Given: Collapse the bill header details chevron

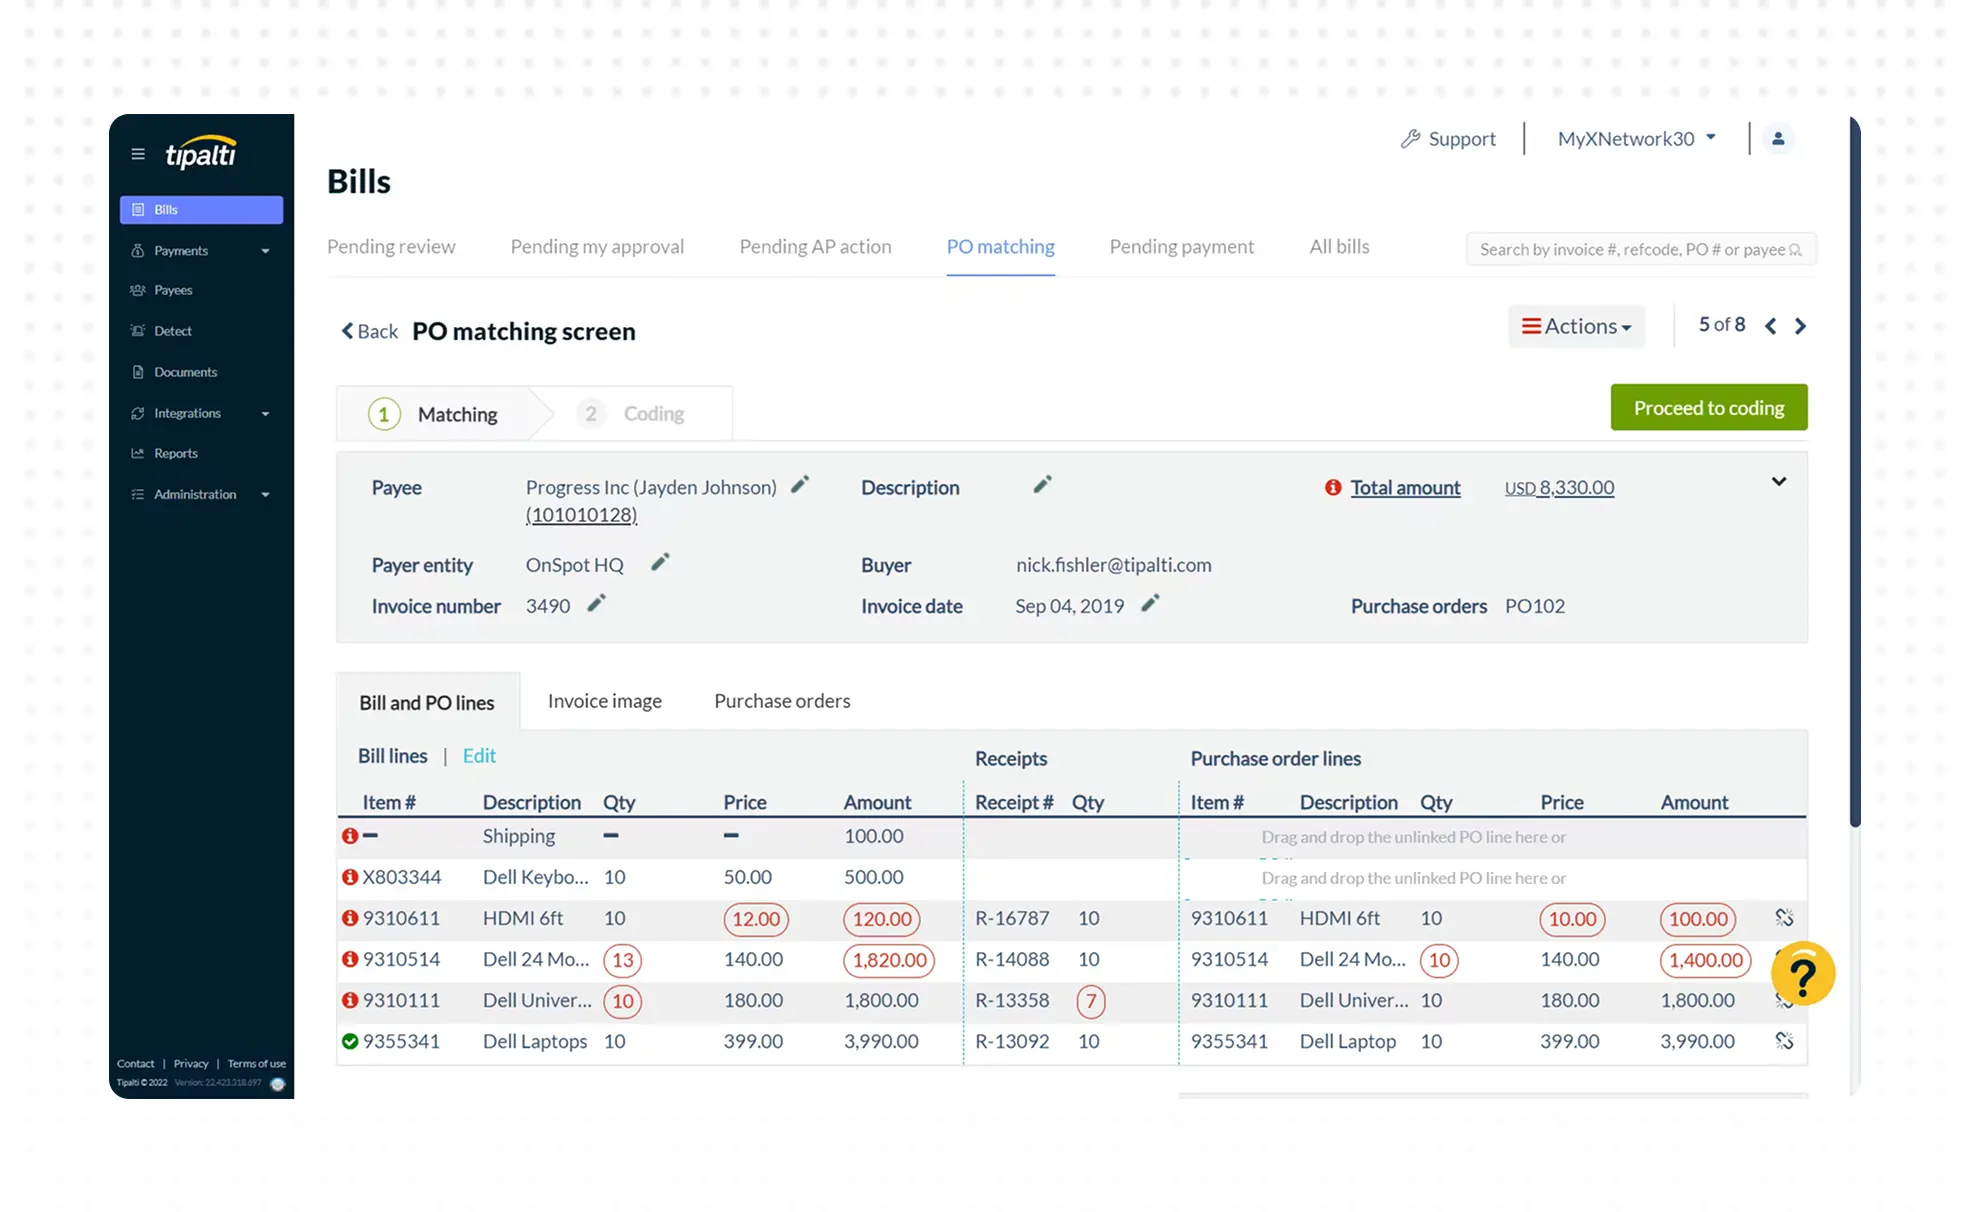Looking at the screenshot, I should (1778, 482).
